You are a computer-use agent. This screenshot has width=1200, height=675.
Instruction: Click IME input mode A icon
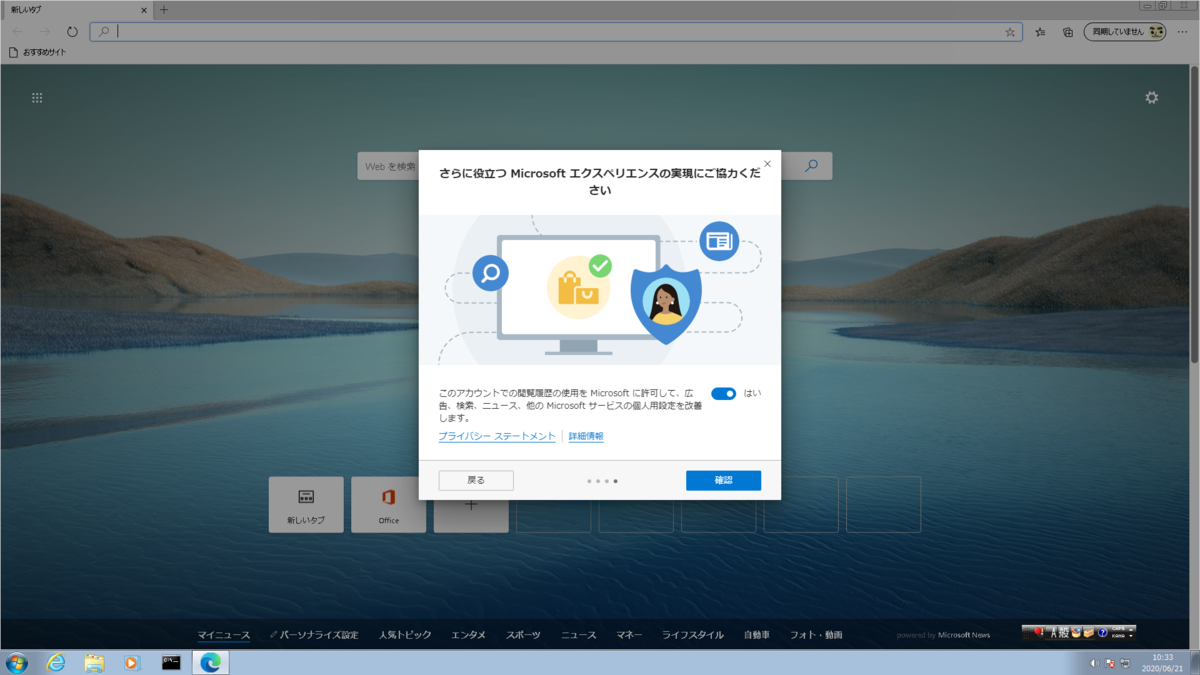coord(1053,633)
